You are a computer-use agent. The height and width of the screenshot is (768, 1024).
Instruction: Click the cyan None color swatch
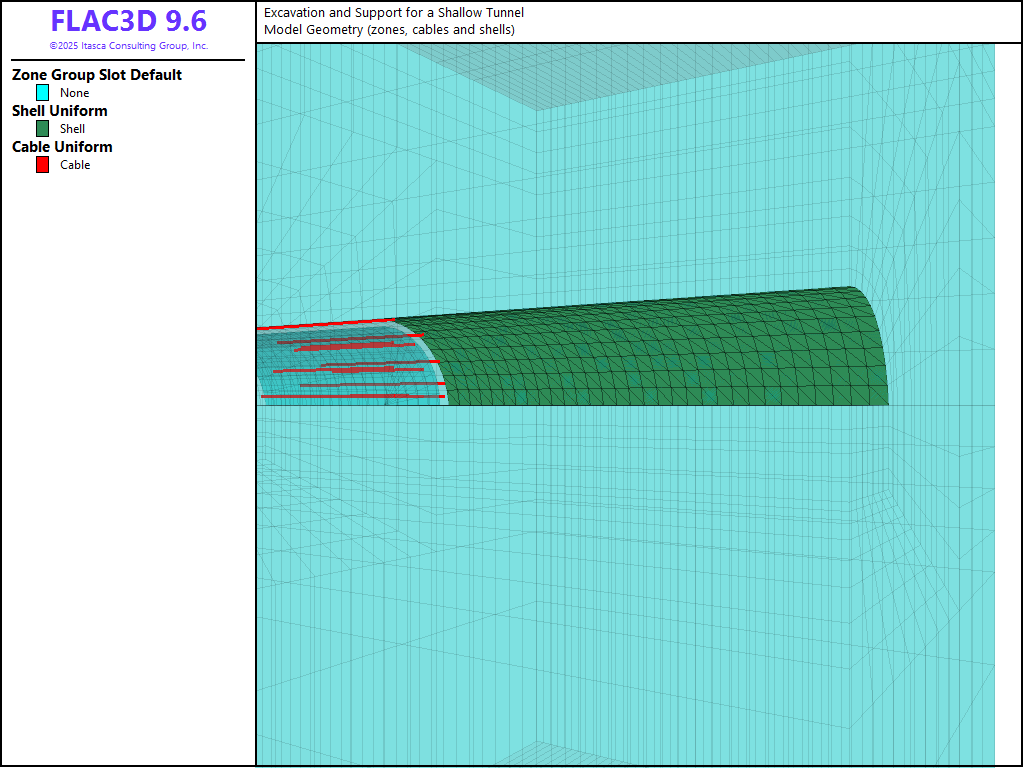tap(43, 93)
